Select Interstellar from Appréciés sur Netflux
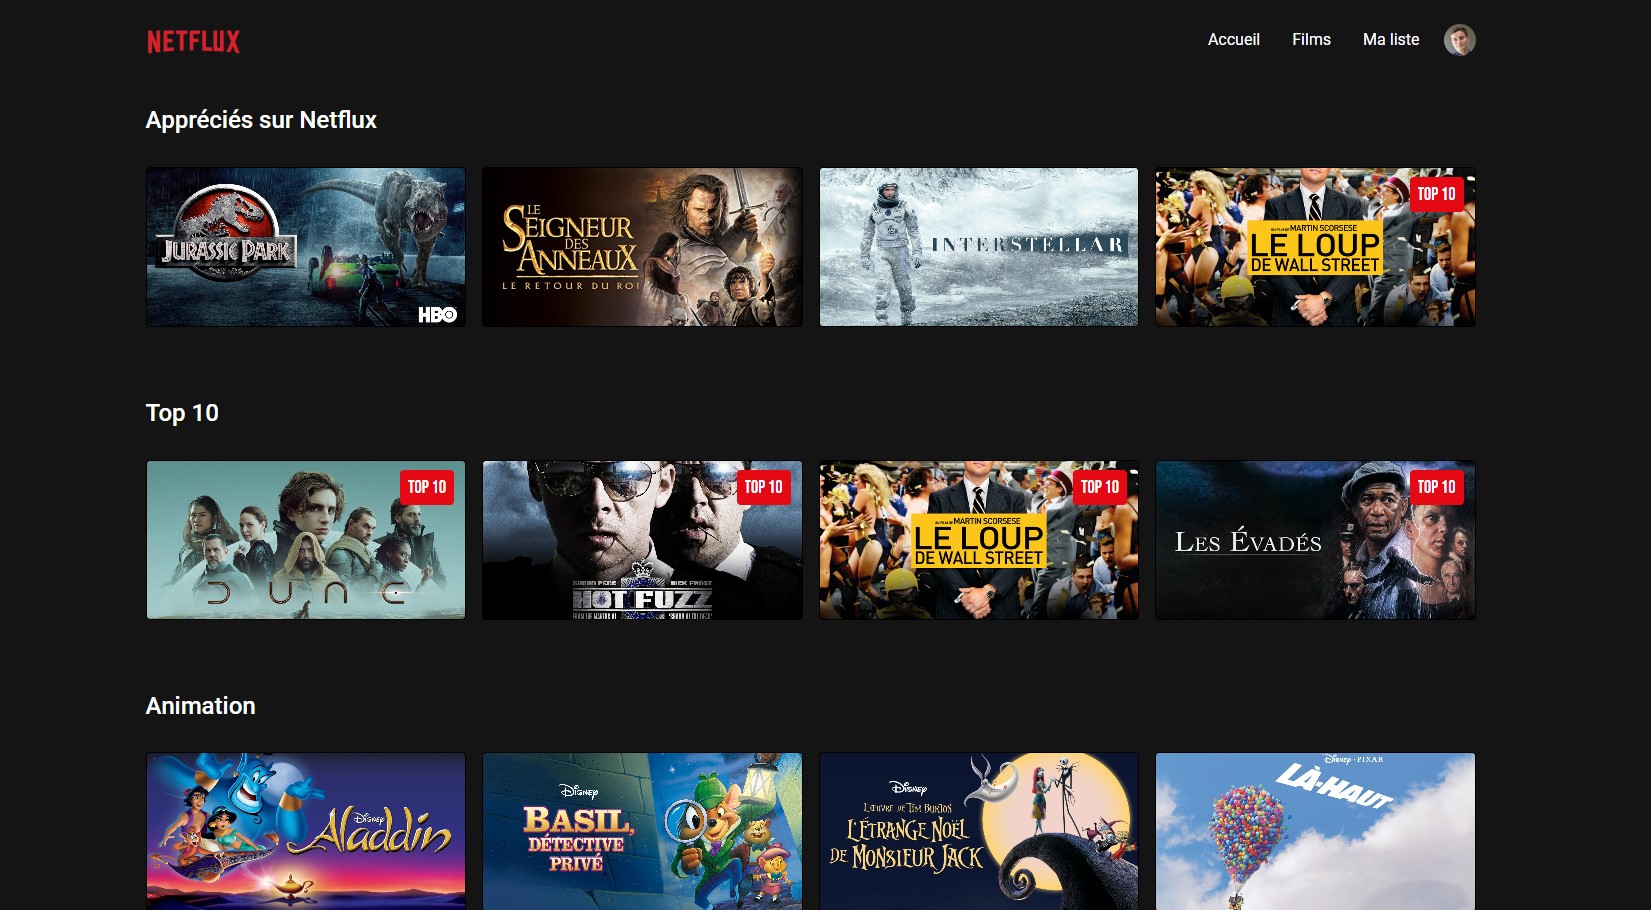This screenshot has width=1651, height=910. 978,246
